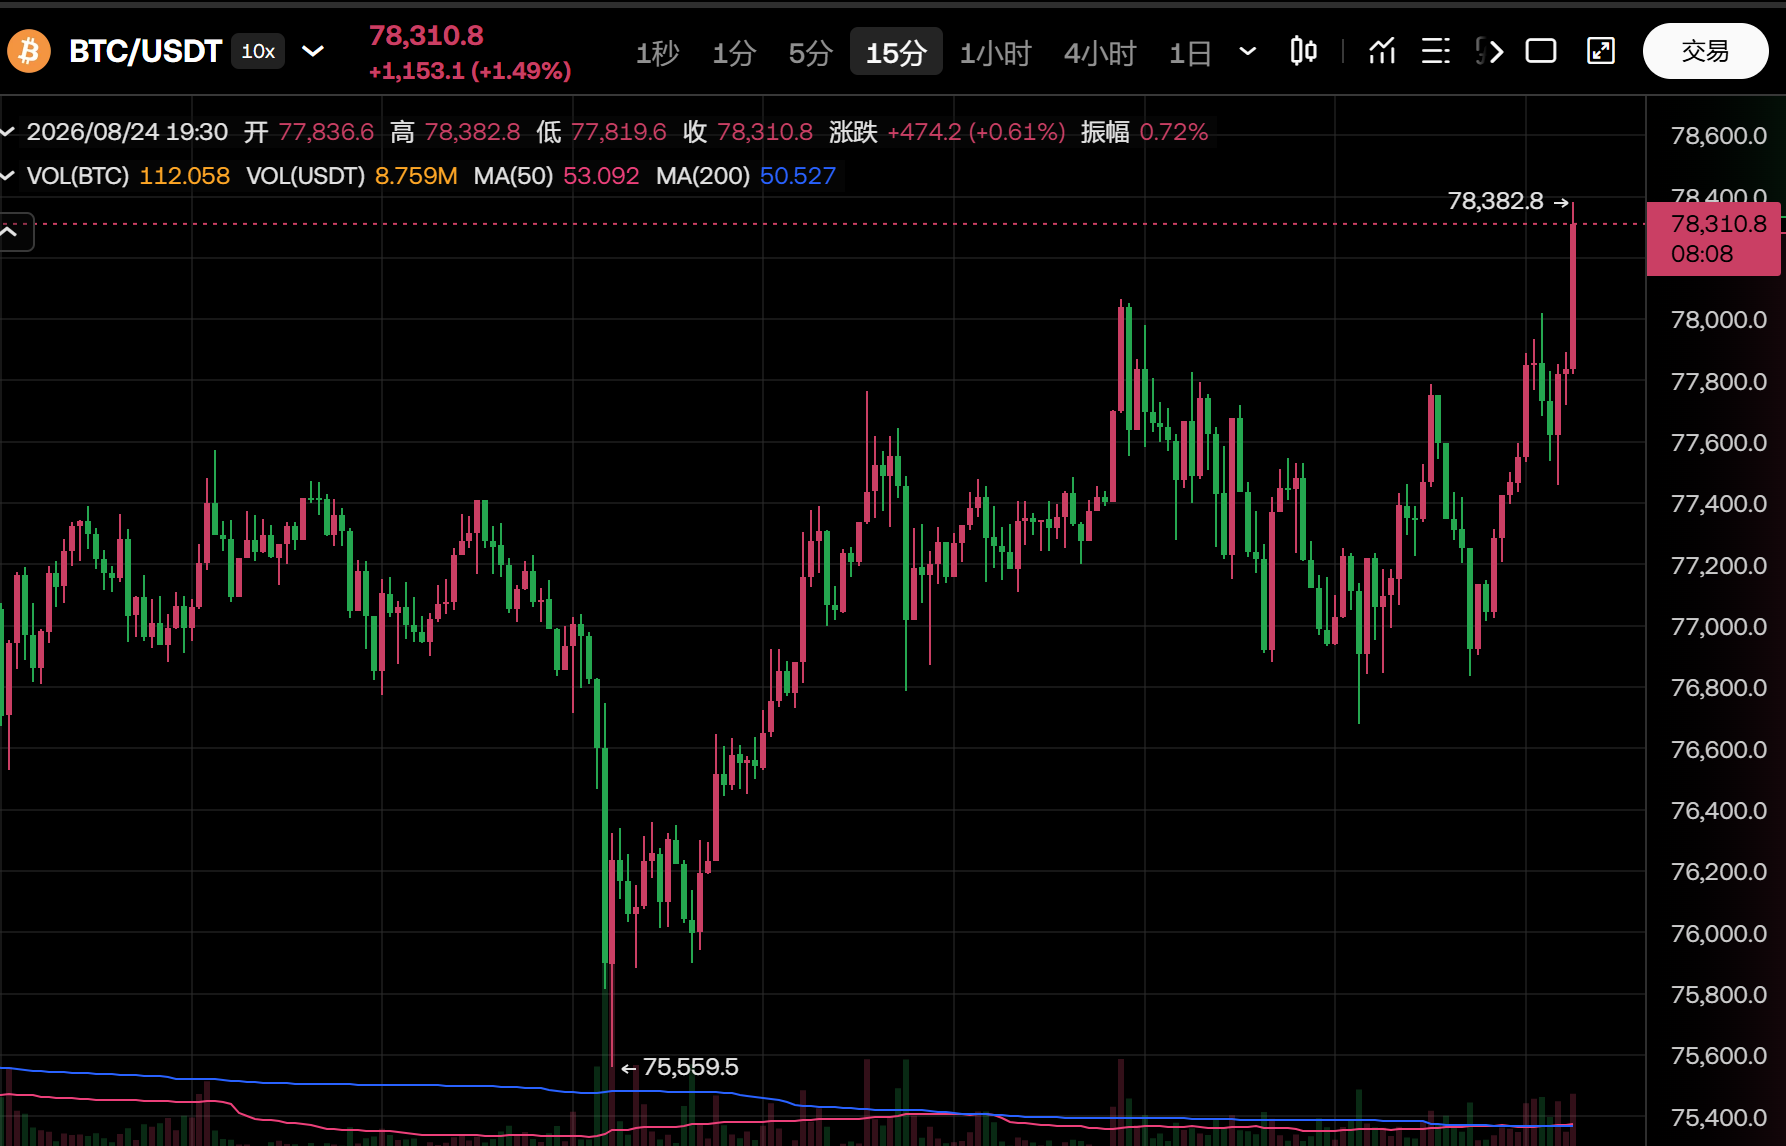Click the Bitcoin logo icon
1786x1146 pixels.
[29, 51]
